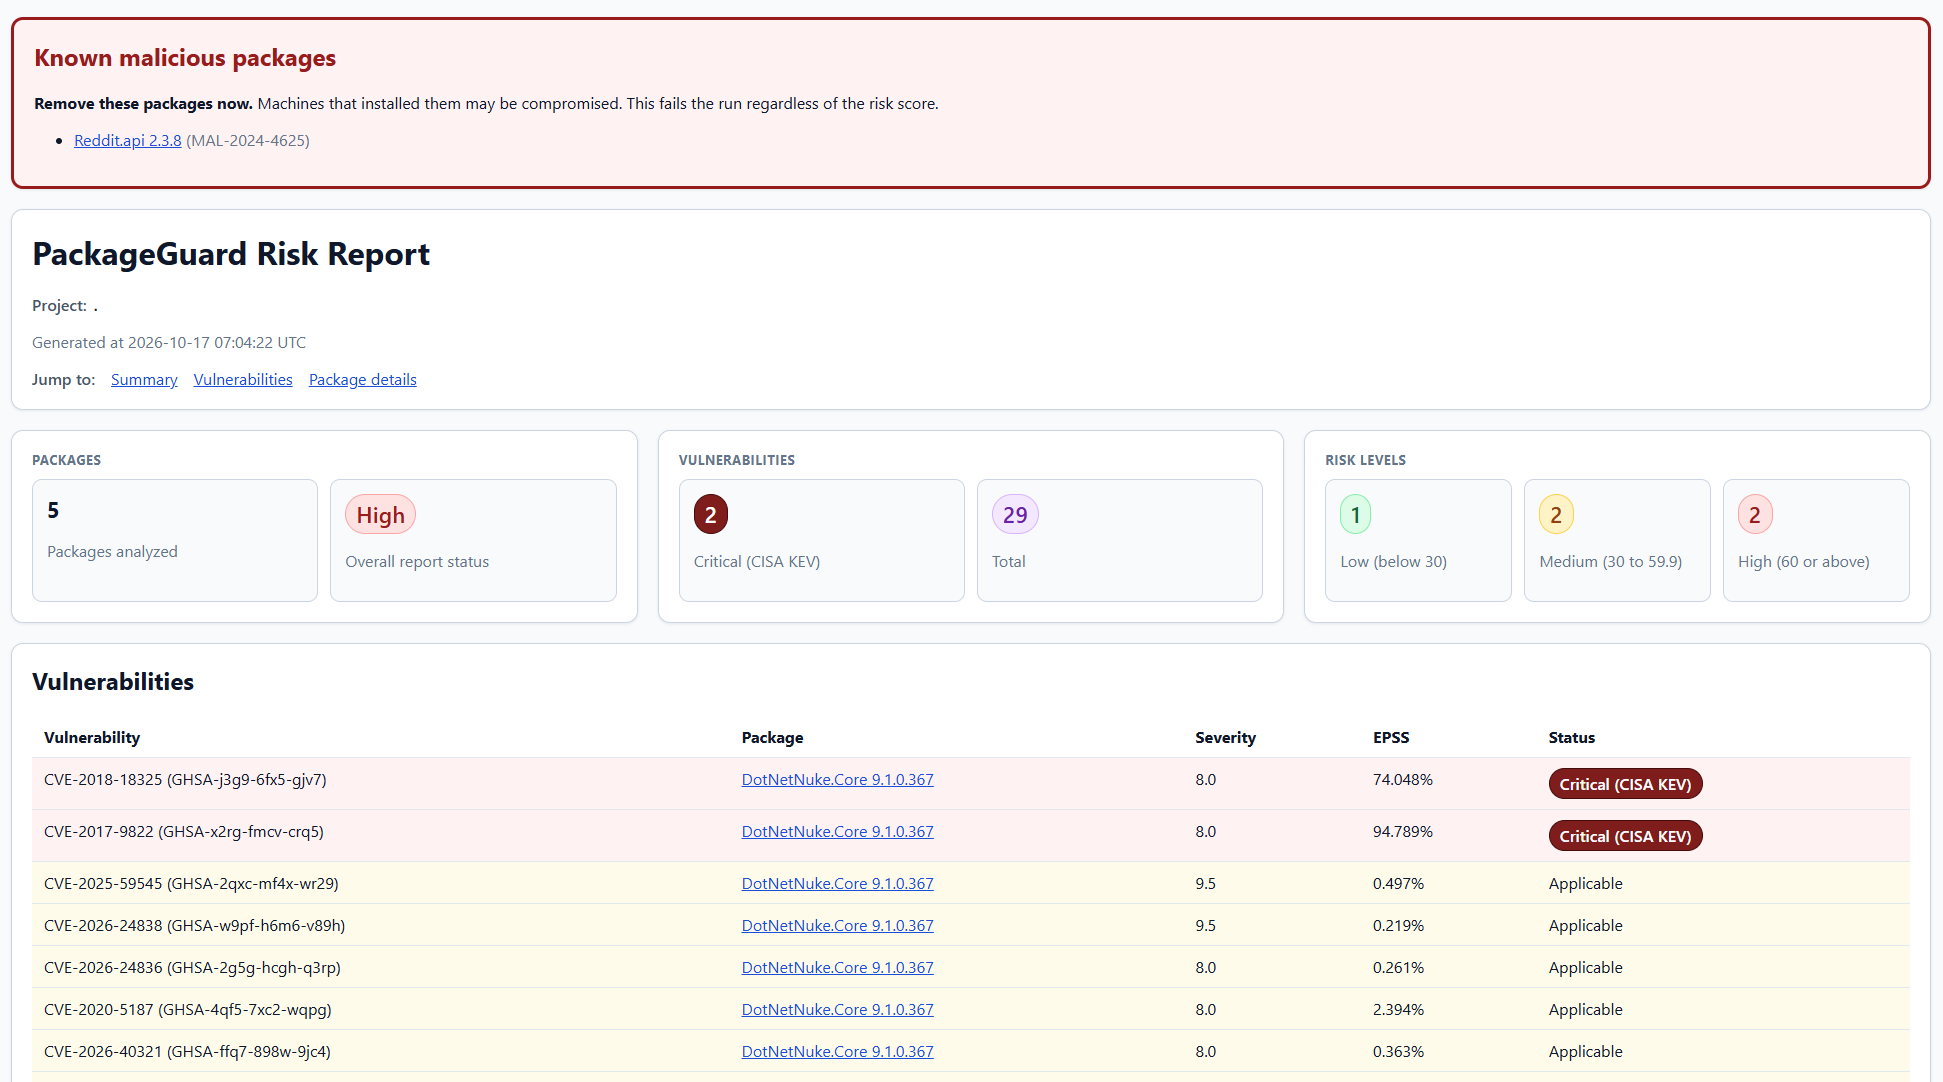Open DotNetNuke.Core link for CVE-2020-5187
1943x1082 pixels.
pyautogui.click(x=838, y=1010)
